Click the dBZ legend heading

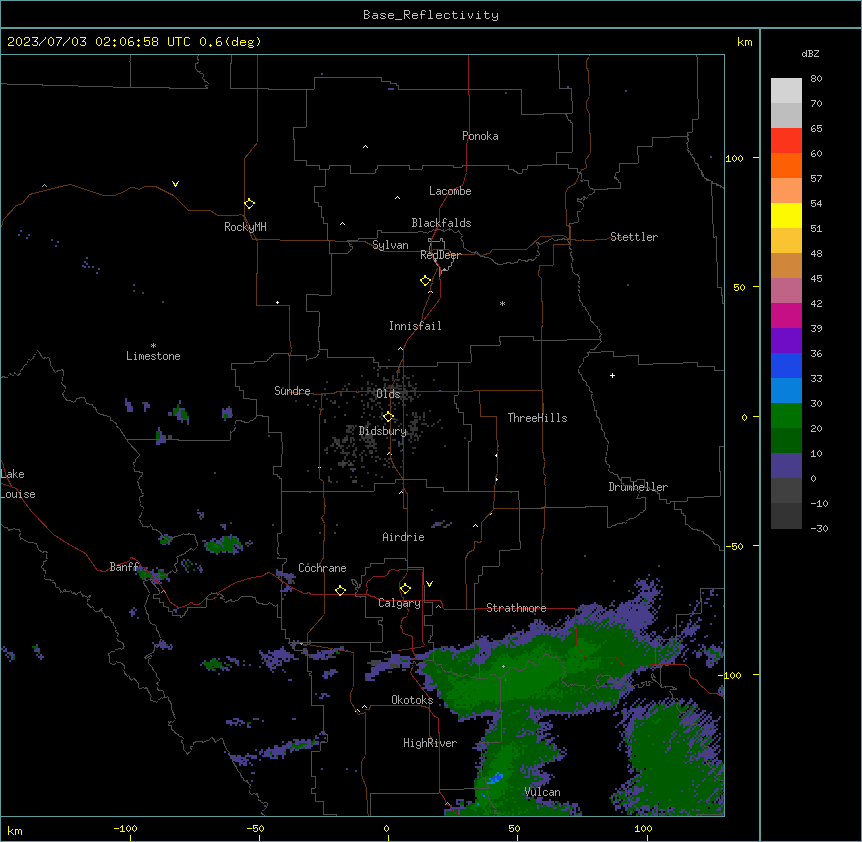click(810, 53)
